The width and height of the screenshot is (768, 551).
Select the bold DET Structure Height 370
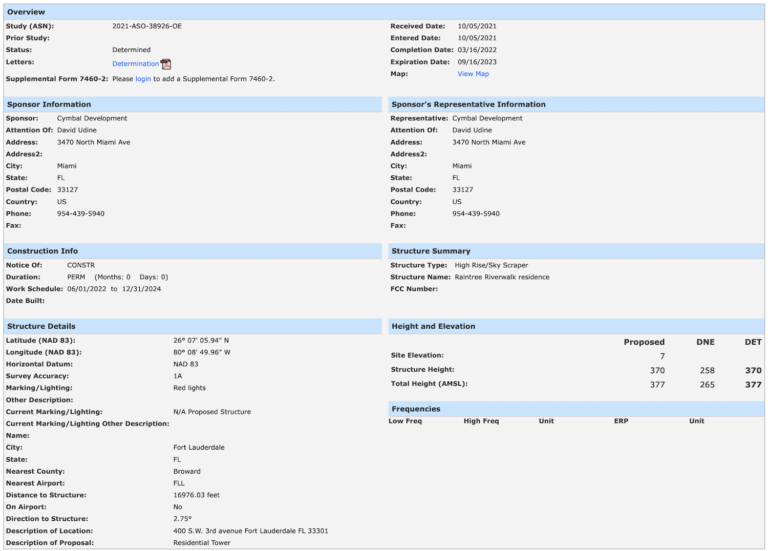[753, 370]
